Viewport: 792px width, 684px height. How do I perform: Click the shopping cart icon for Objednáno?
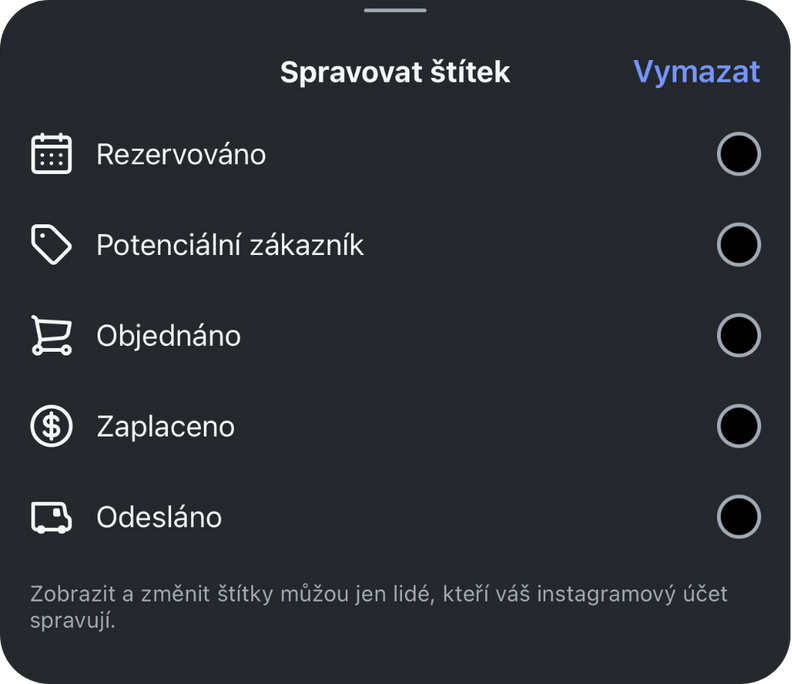tap(51, 335)
